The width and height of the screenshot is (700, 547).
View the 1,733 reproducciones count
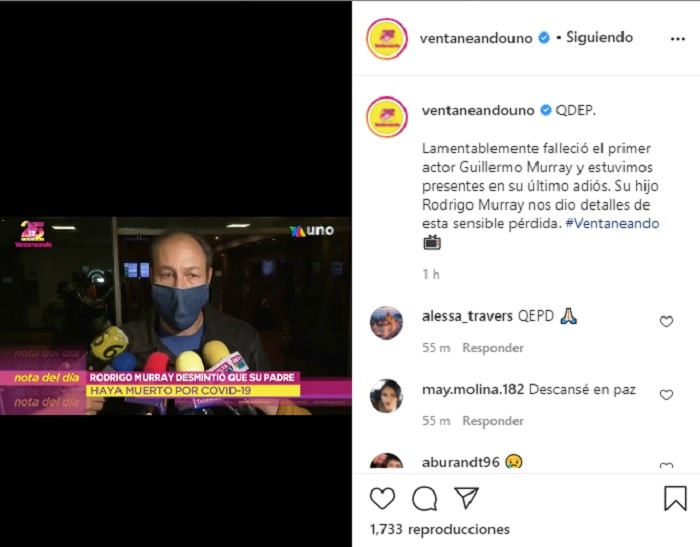click(x=440, y=529)
